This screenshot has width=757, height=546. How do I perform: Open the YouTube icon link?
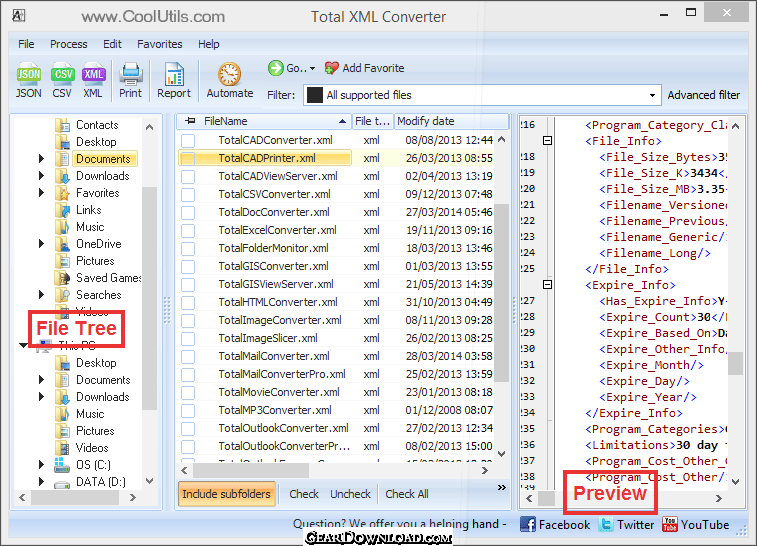(x=670, y=524)
